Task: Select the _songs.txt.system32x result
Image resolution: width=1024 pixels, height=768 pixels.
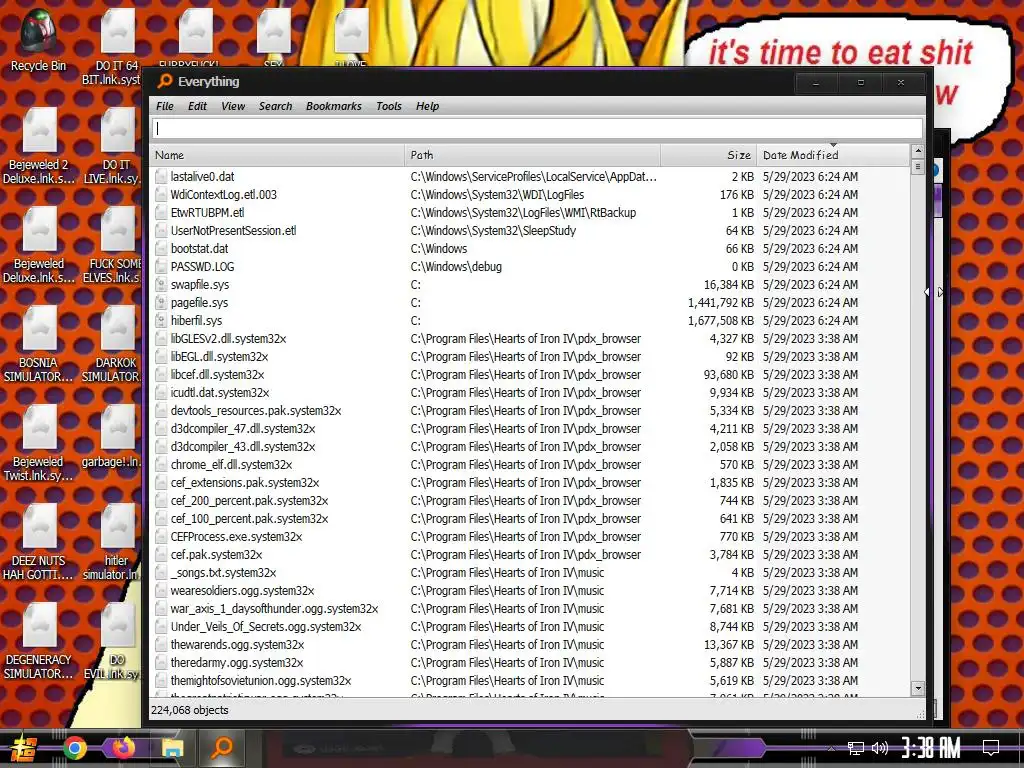Action: click(223, 573)
